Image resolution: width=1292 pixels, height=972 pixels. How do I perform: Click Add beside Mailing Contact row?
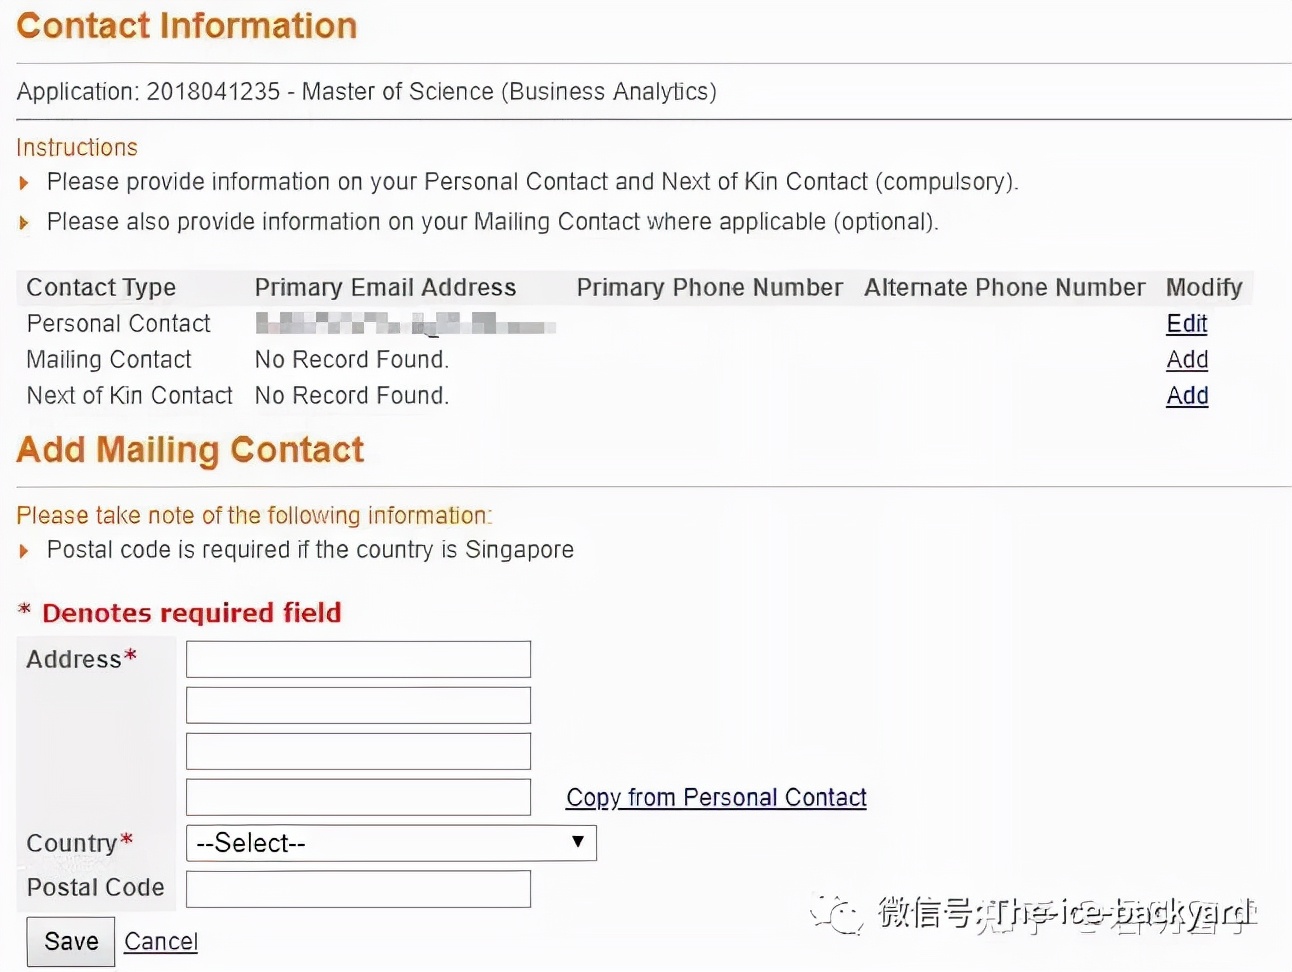click(x=1187, y=359)
